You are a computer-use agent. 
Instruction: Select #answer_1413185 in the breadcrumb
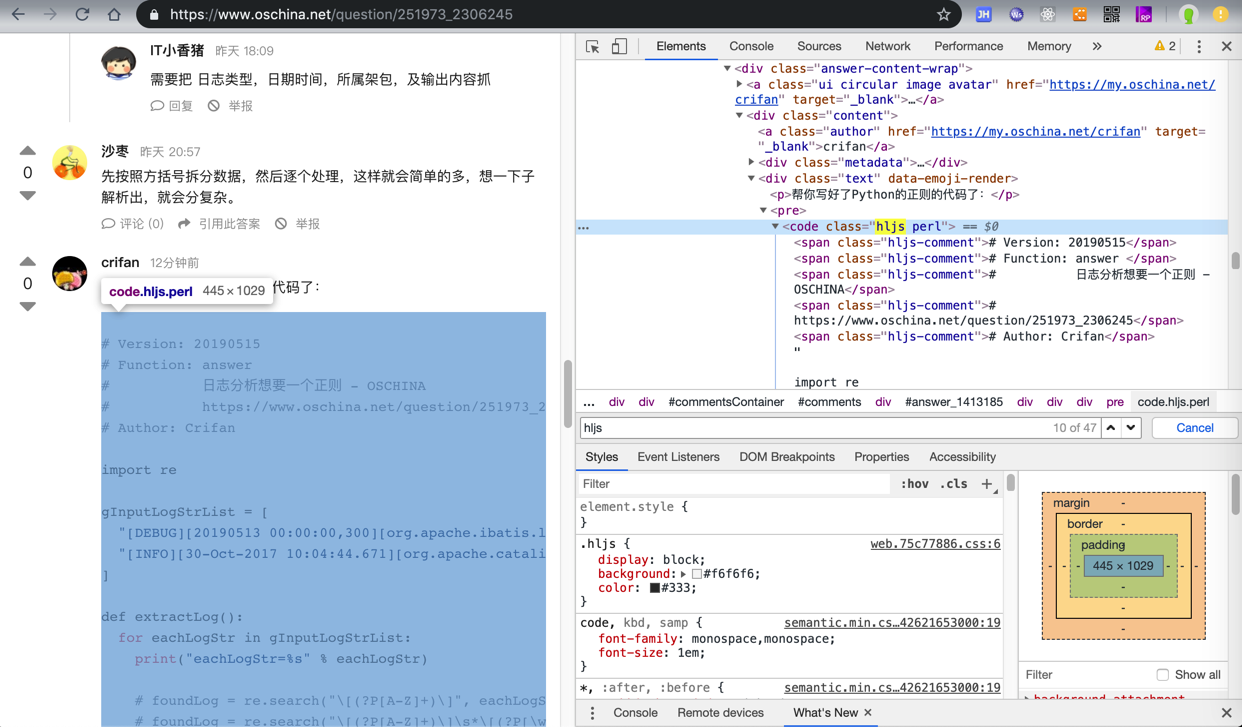click(954, 402)
